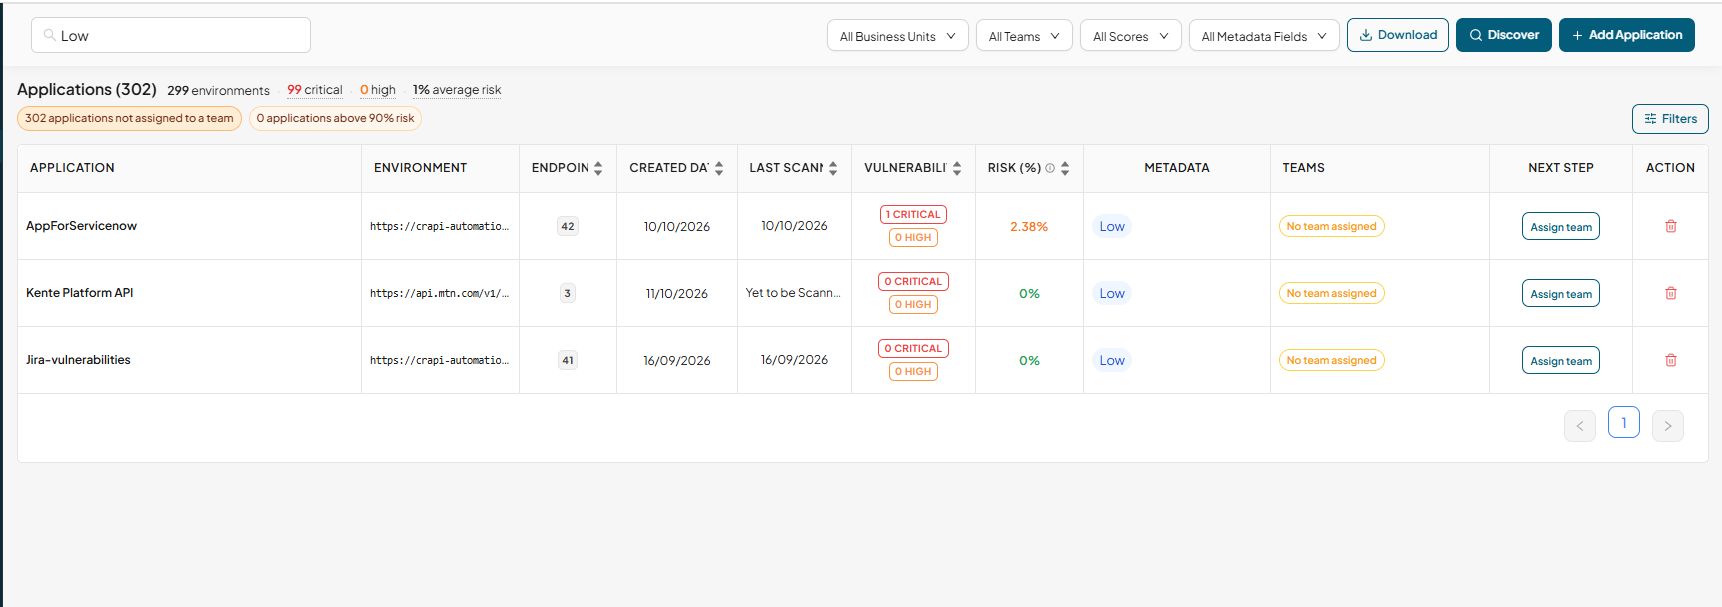Sort by Vulnerabilities column arrows
Screen dimensions: 1722x607
tap(957, 168)
